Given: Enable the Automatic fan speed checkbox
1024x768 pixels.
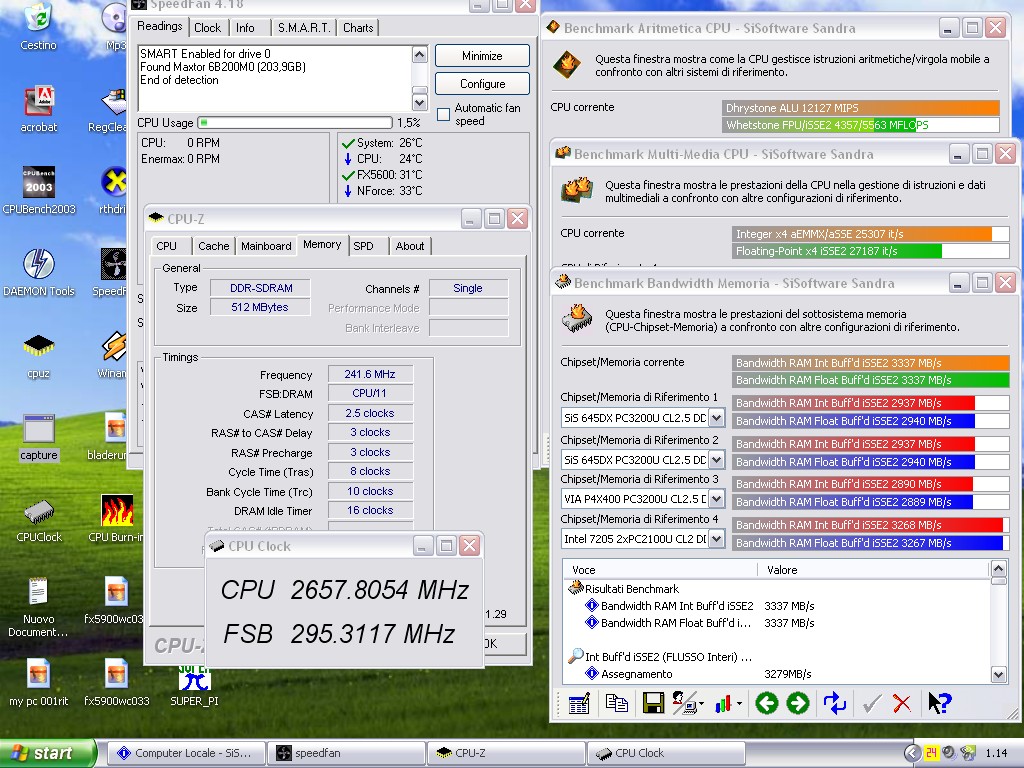Looking at the screenshot, I should pos(443,114).
